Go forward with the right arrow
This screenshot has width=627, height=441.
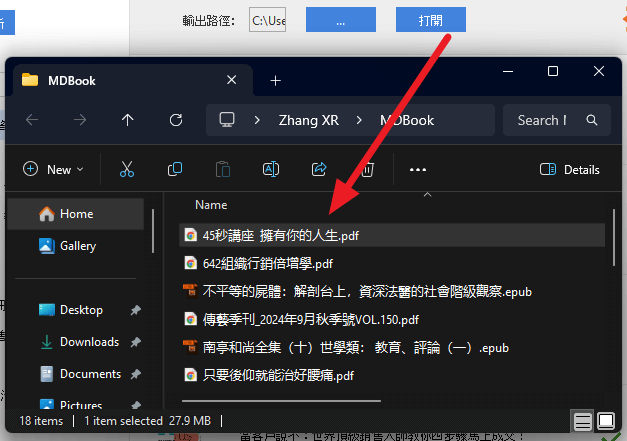point(80,120)
